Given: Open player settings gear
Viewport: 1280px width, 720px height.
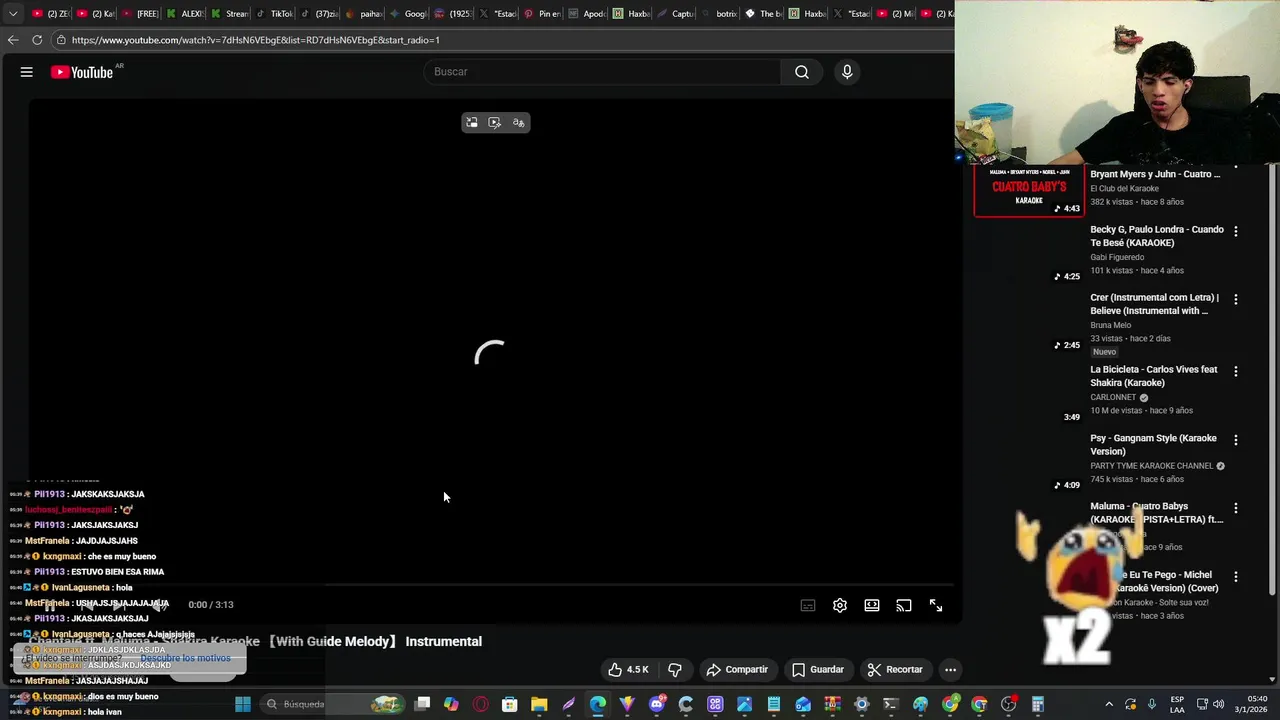Looking at the screenshot, I should coord(840,605).
